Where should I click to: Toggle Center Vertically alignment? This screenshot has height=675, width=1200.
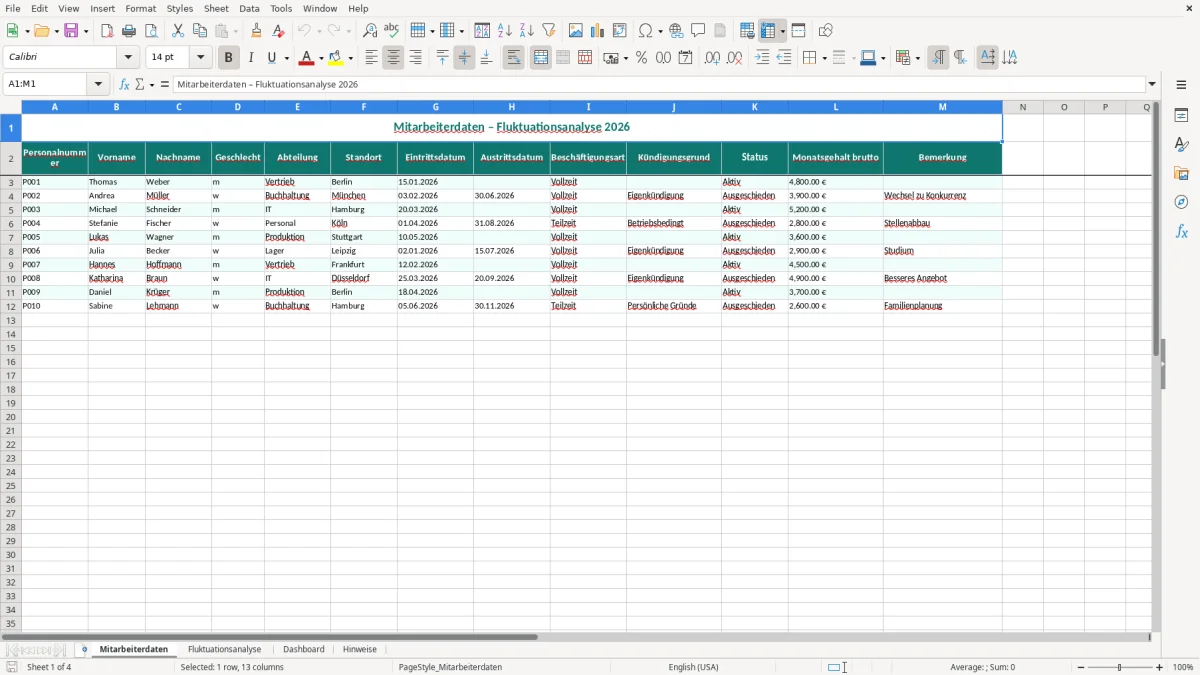[x=464, y=58]
